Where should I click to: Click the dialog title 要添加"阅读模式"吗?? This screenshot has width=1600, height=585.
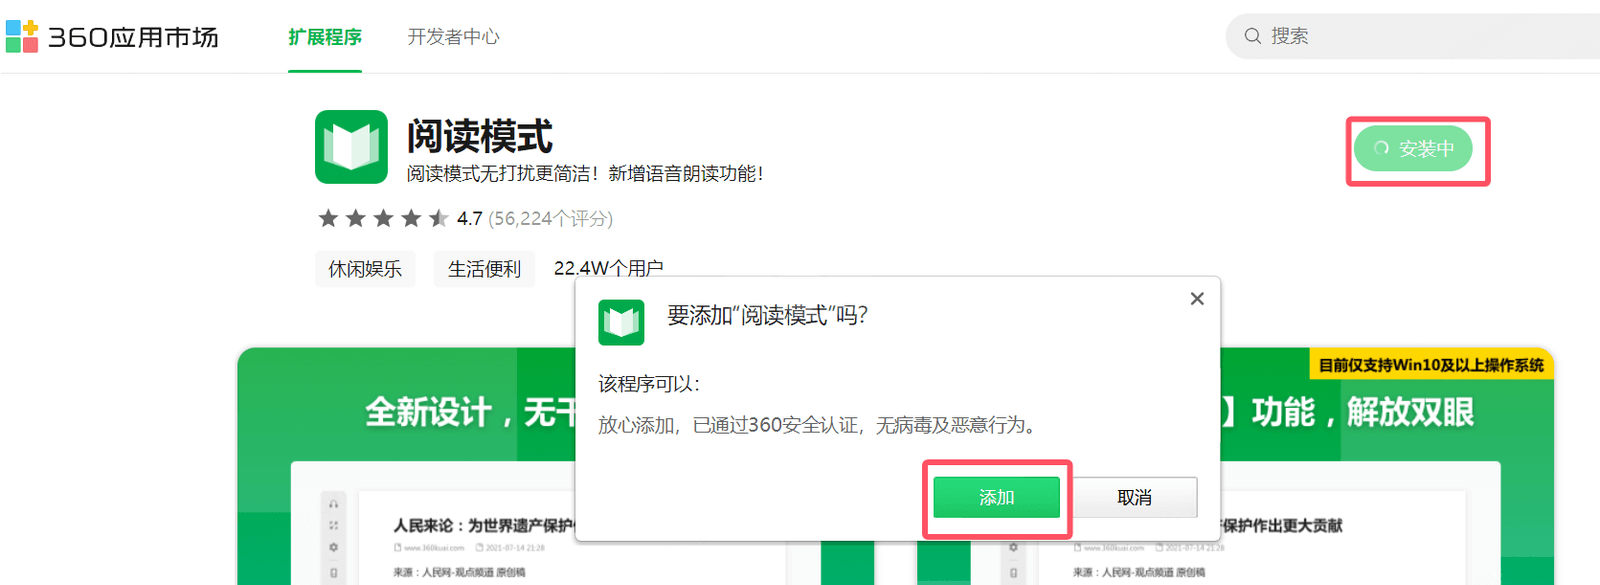[x=767, y=316]
